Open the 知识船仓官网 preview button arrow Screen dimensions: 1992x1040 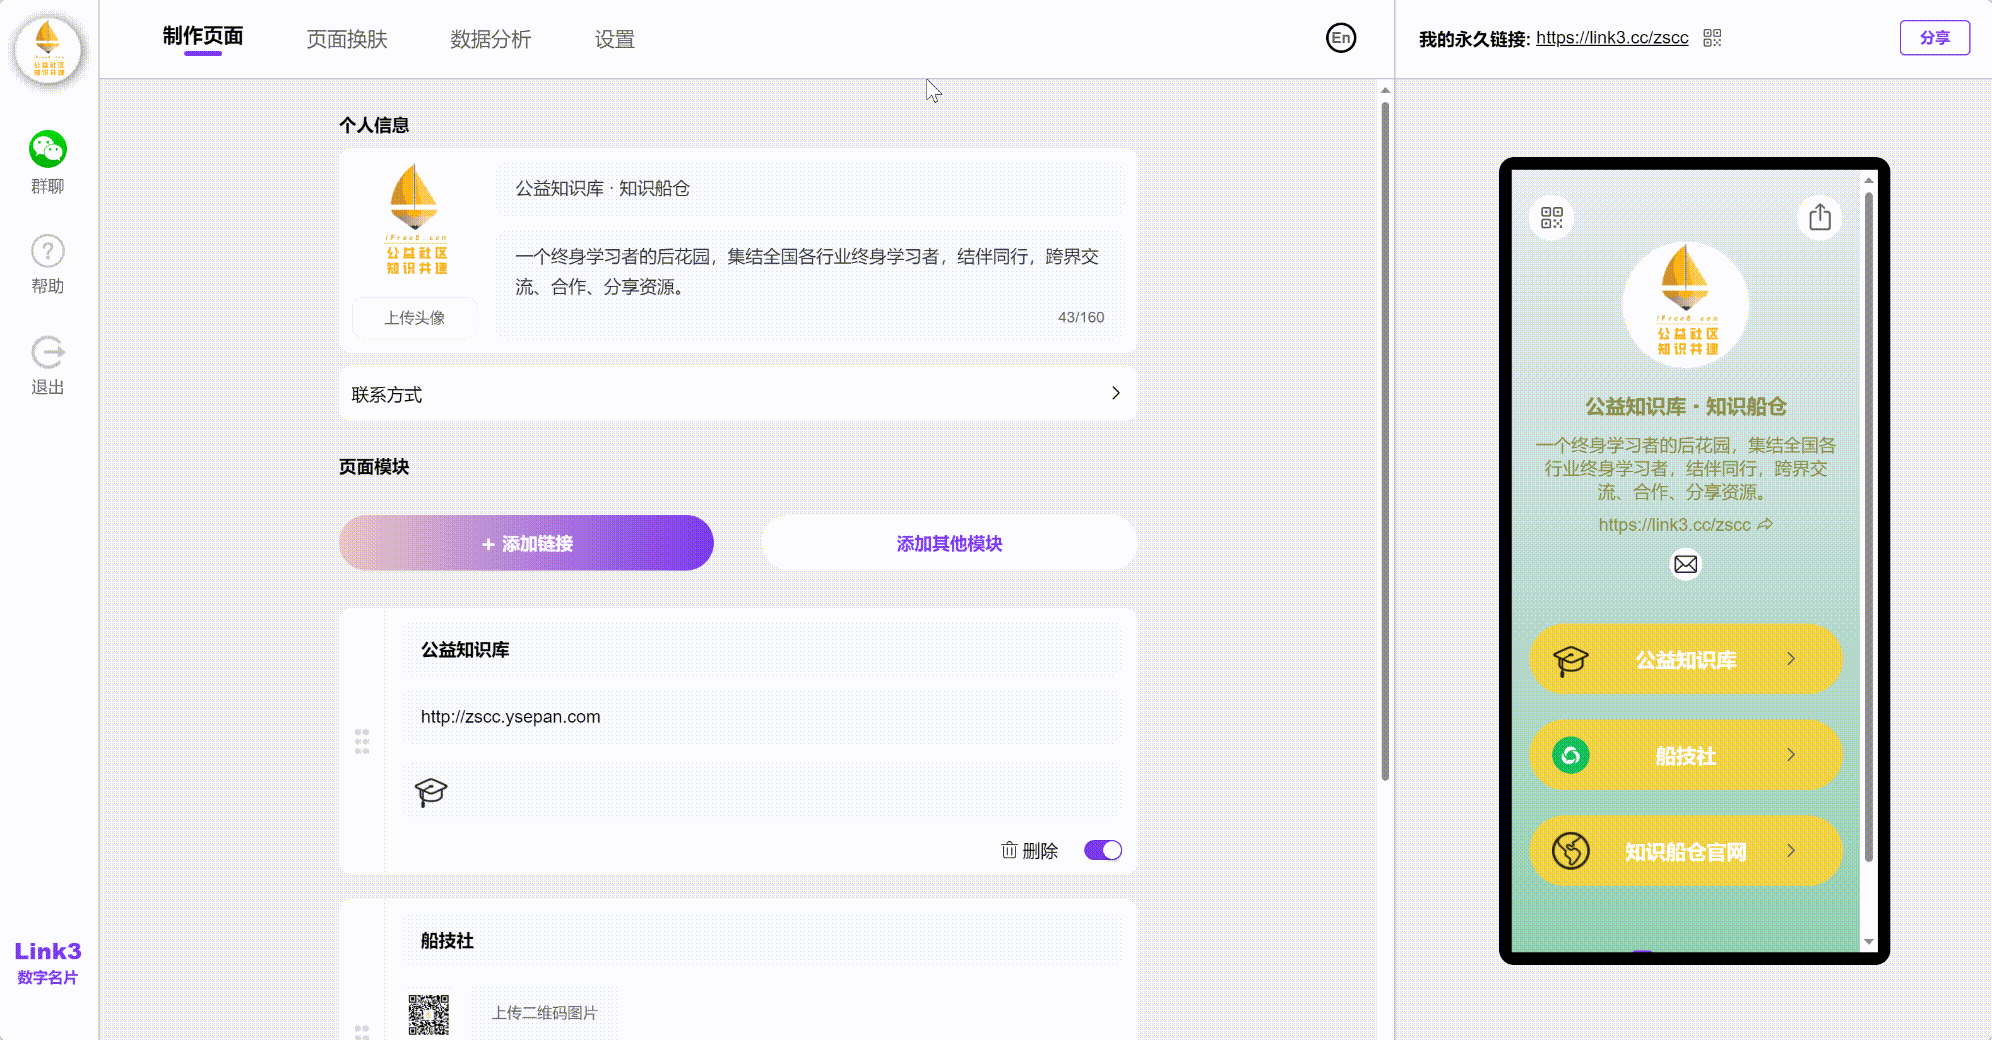1791,851
